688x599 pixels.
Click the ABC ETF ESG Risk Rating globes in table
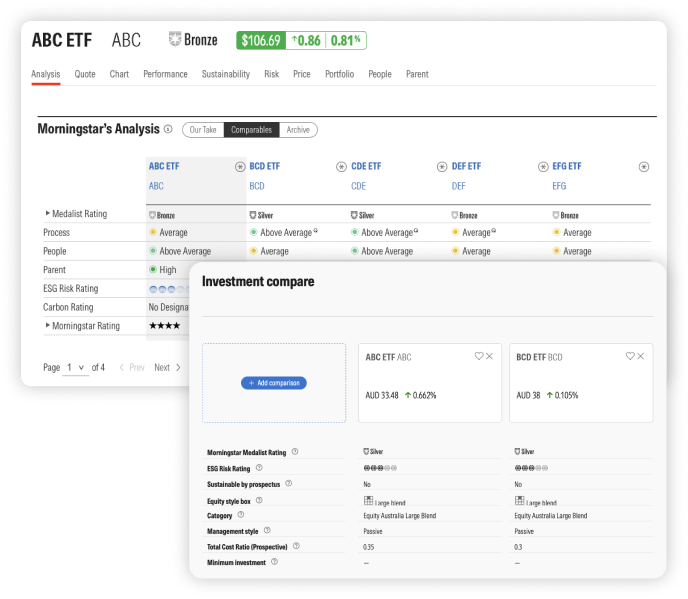(x=169, y=289)
